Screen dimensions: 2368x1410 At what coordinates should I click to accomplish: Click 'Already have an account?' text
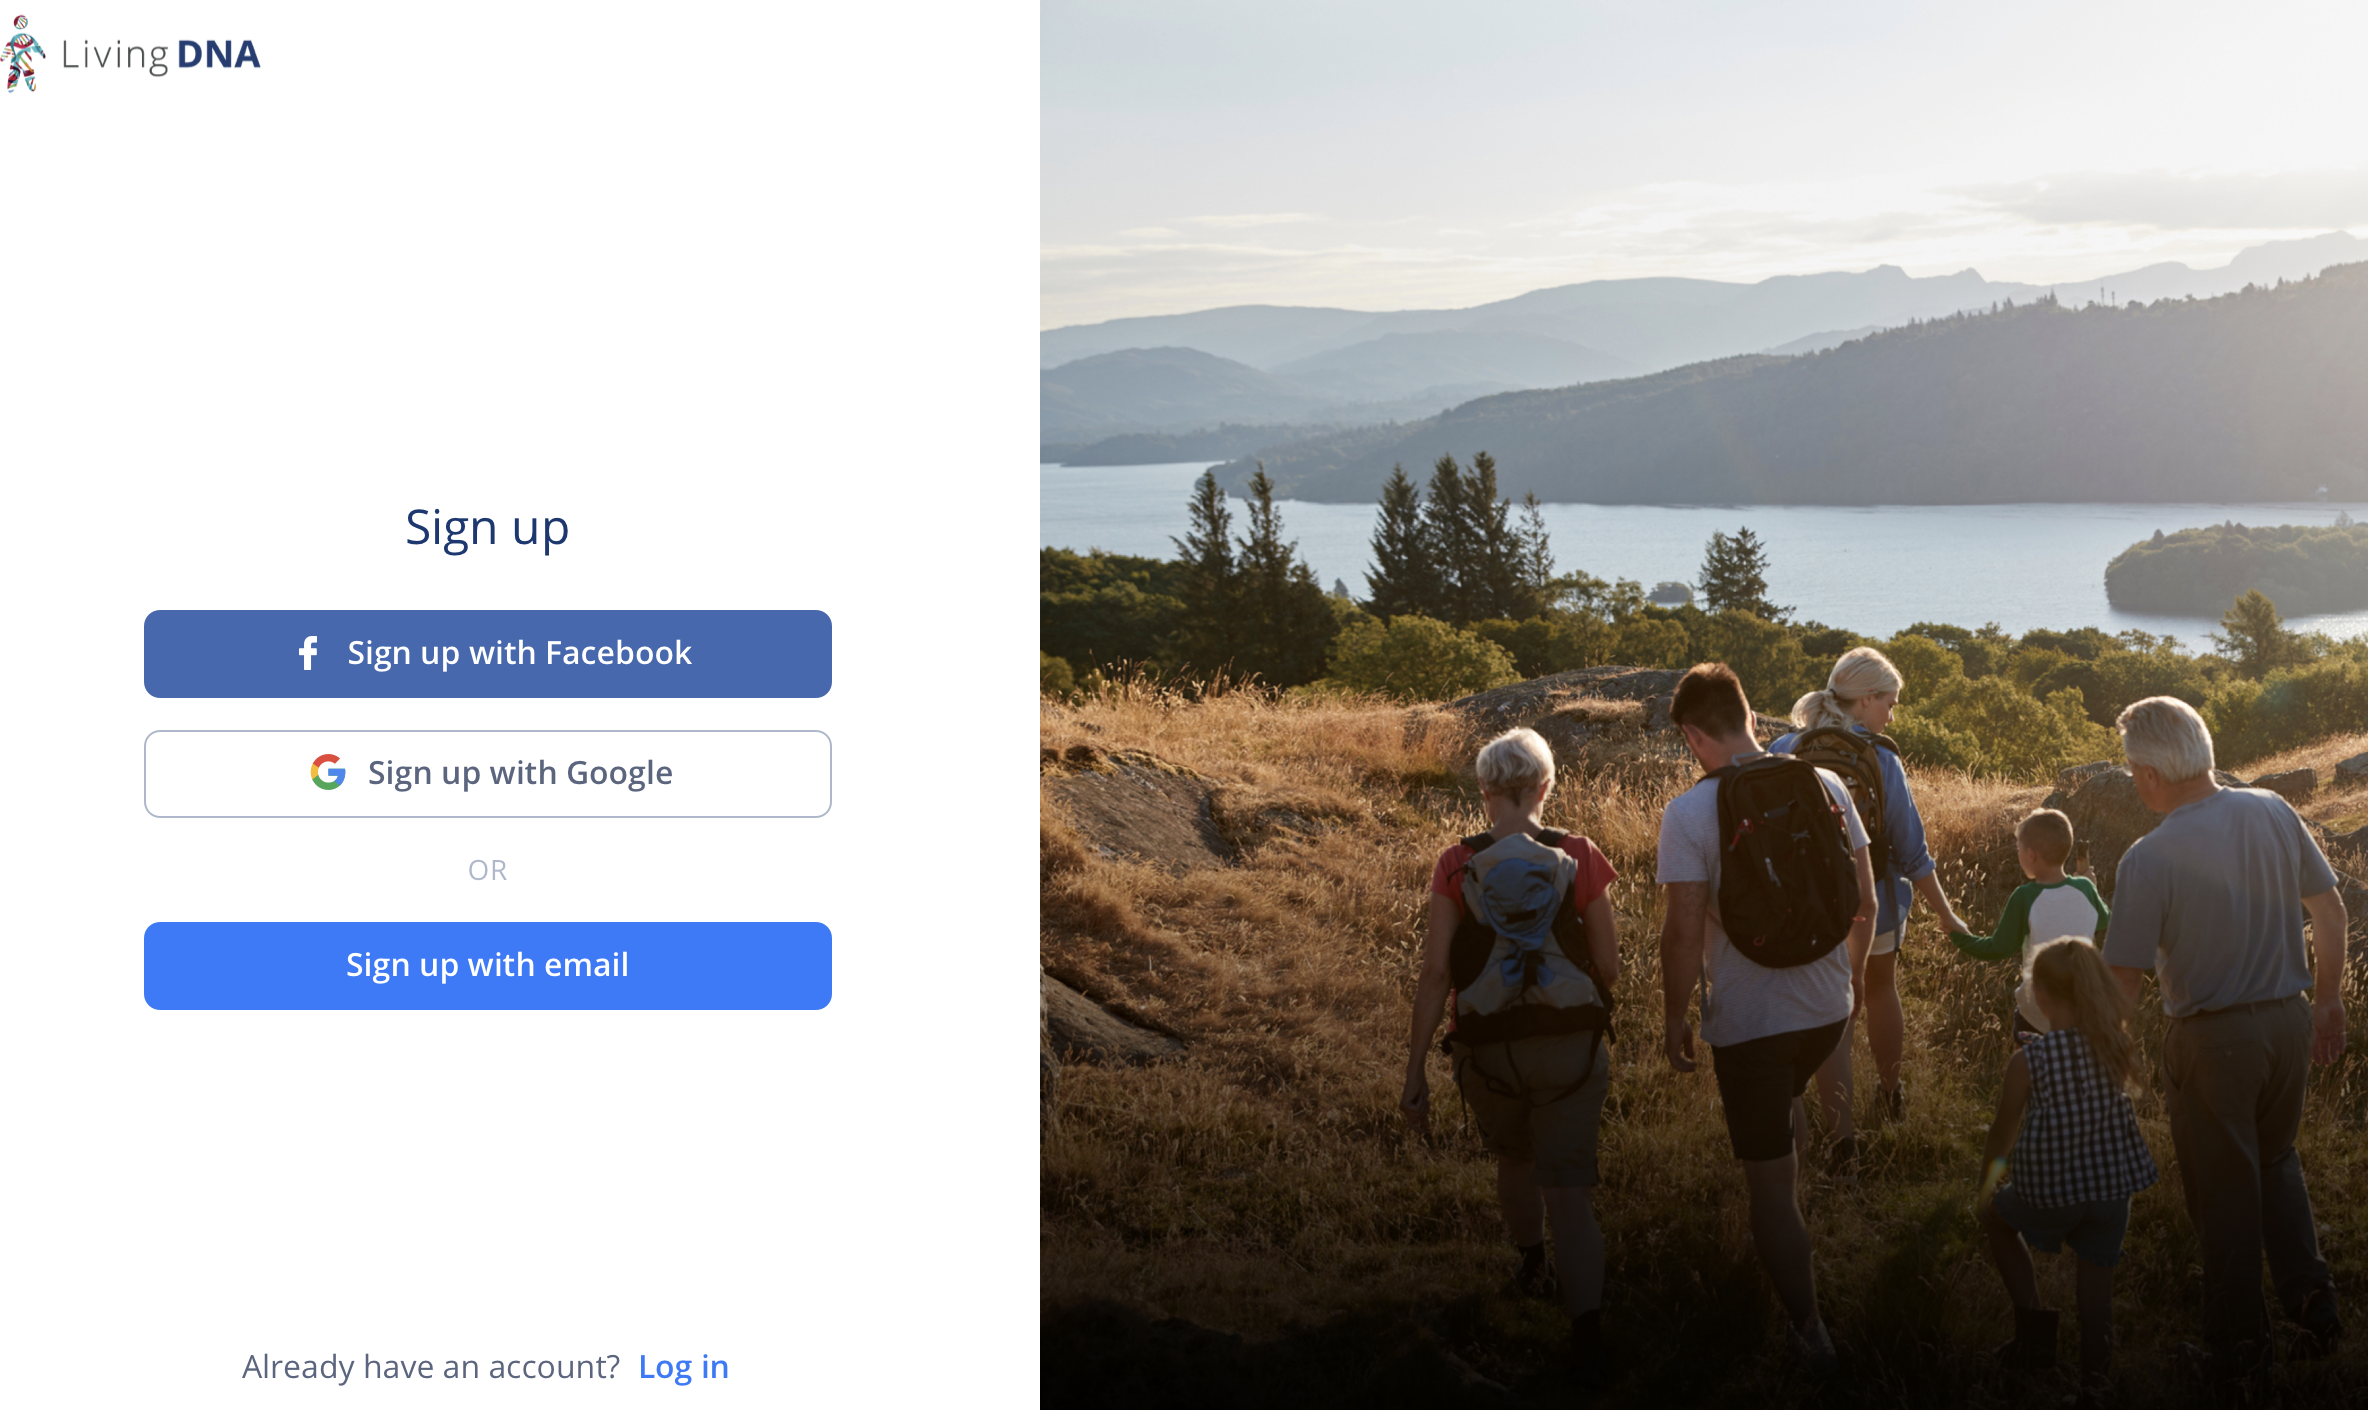tap(431, 1367)
